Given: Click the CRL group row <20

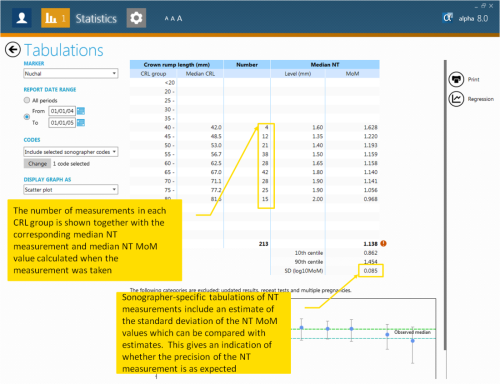Looking at the screenshot, I should point(170,83).
